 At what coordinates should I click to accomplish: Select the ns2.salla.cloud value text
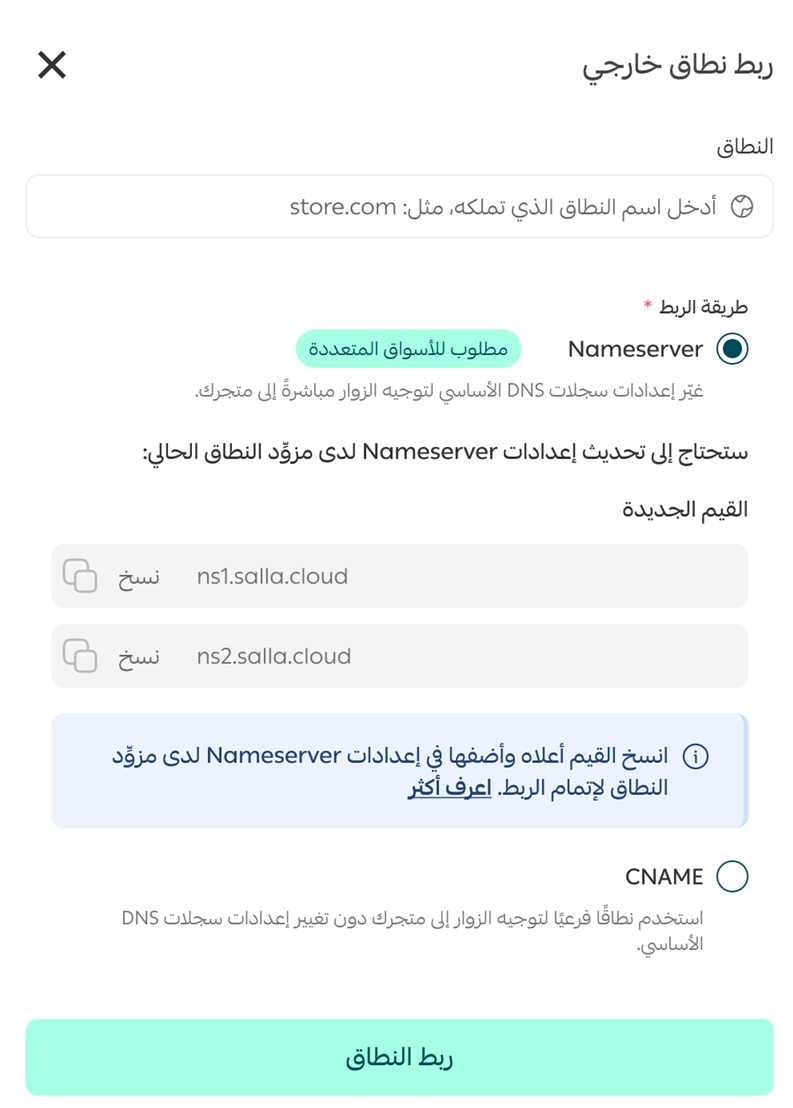(x=274, y=656)
